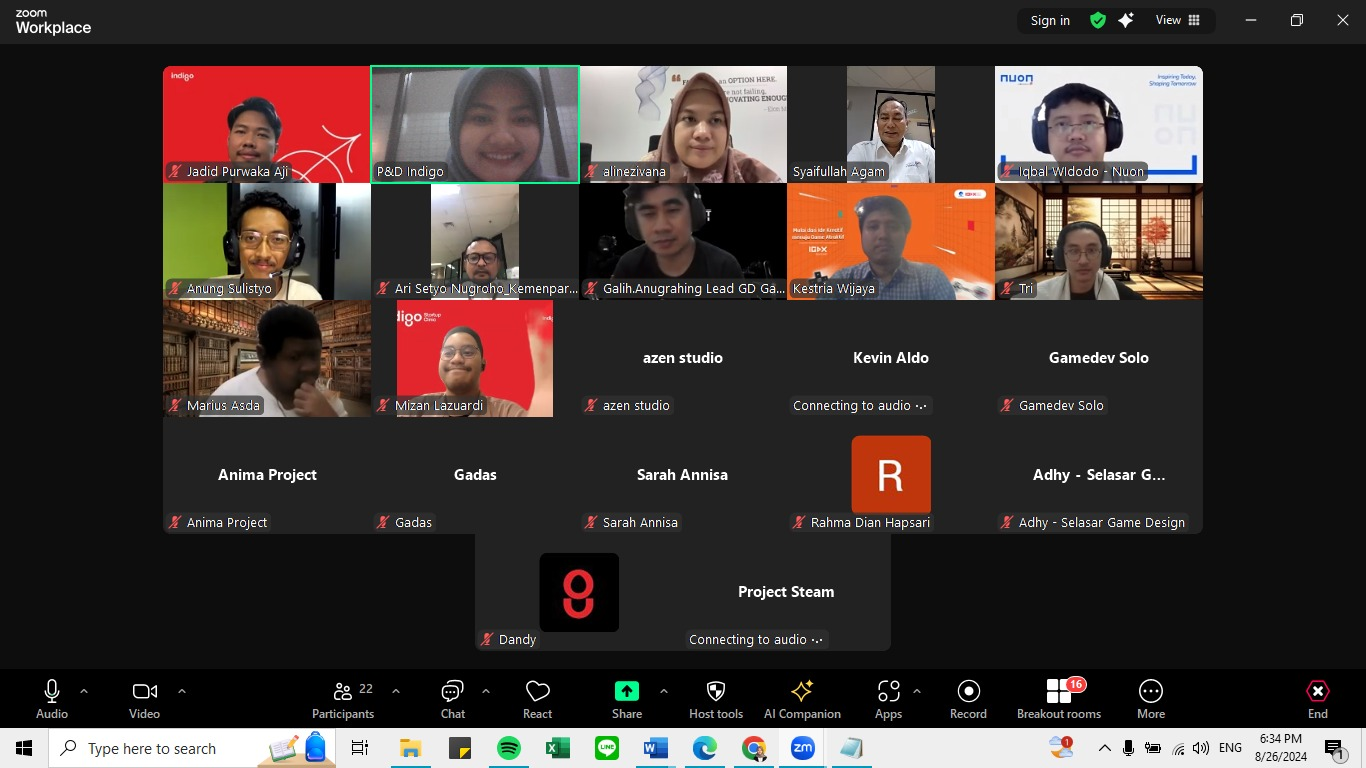1366x768 pixels.
Task: Expand the Apps options arrow
Action: coord(917,691)
